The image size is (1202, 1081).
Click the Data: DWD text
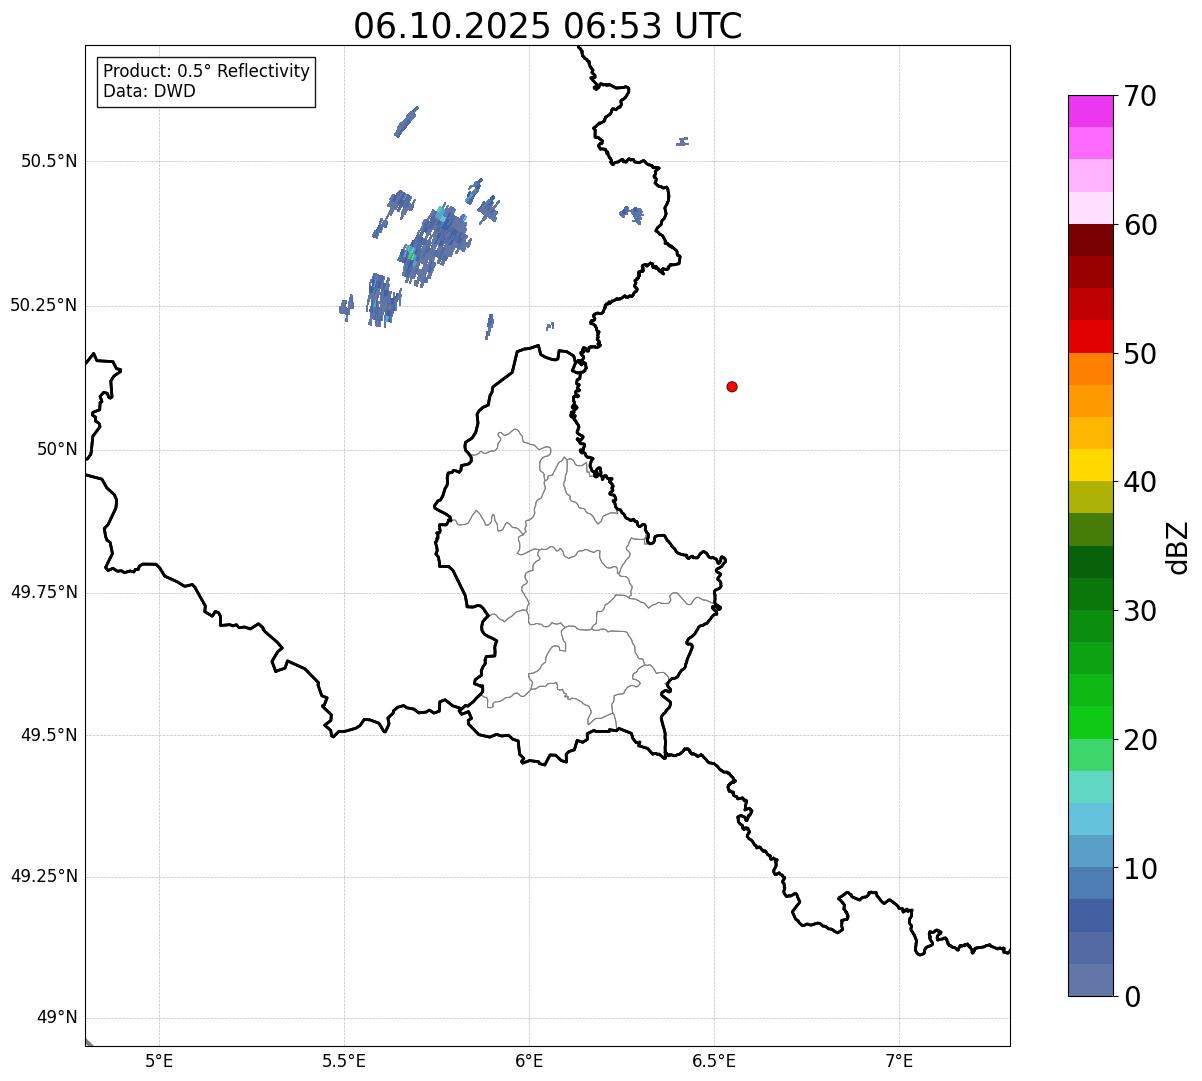click(x=149, y=92)
